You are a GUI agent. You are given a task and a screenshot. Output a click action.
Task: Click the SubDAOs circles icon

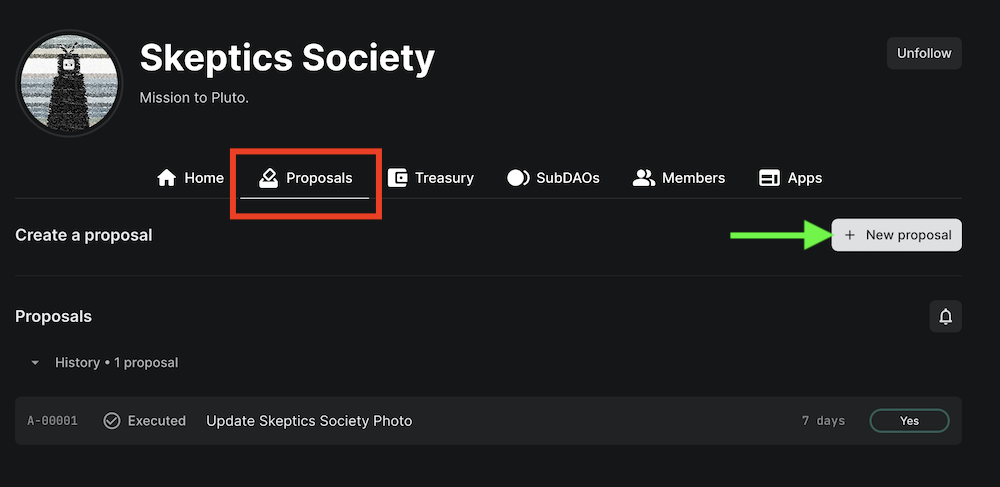click(518, 178)
